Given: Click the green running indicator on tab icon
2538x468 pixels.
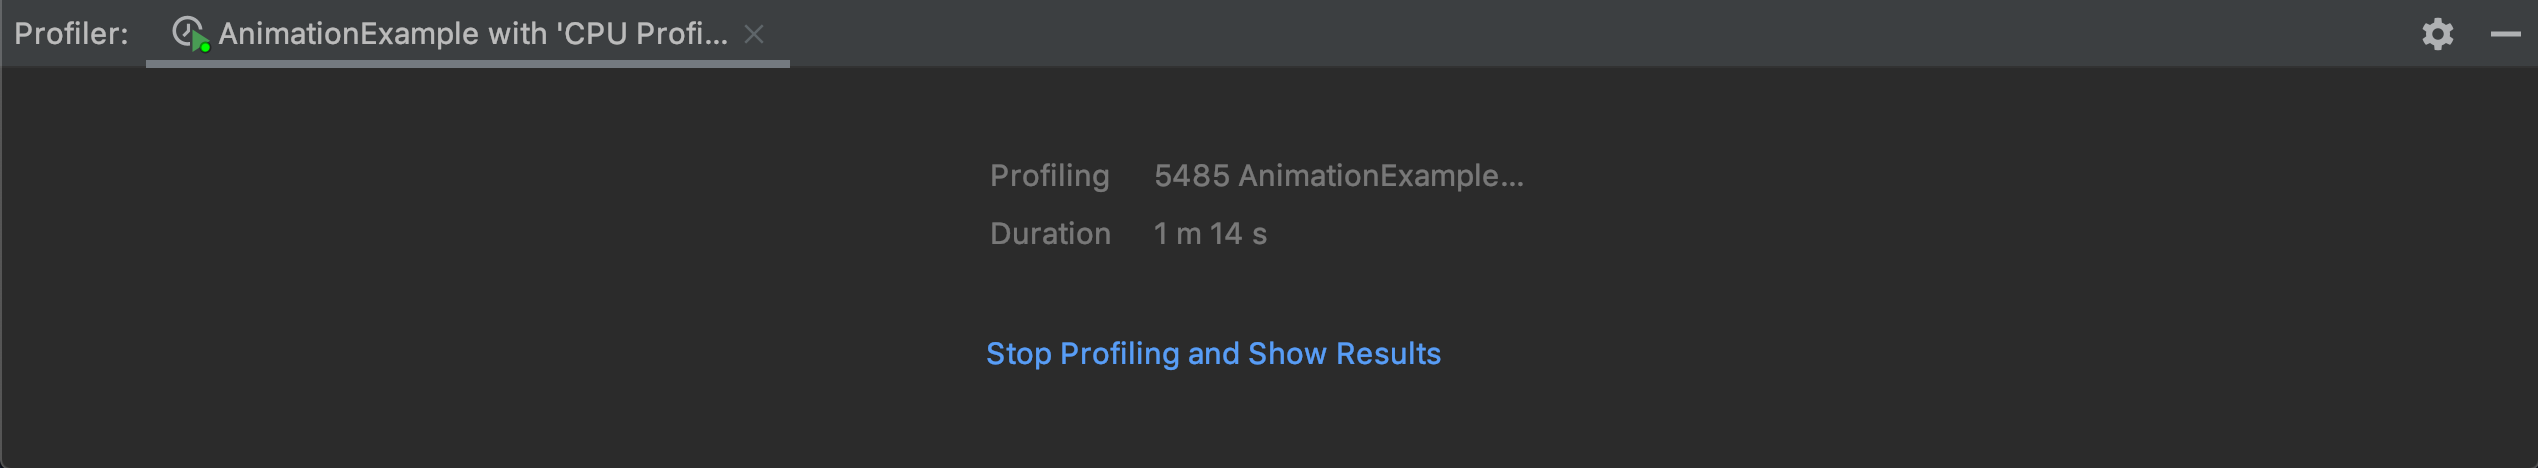Looking at the screenshot, I should [204, 46].
